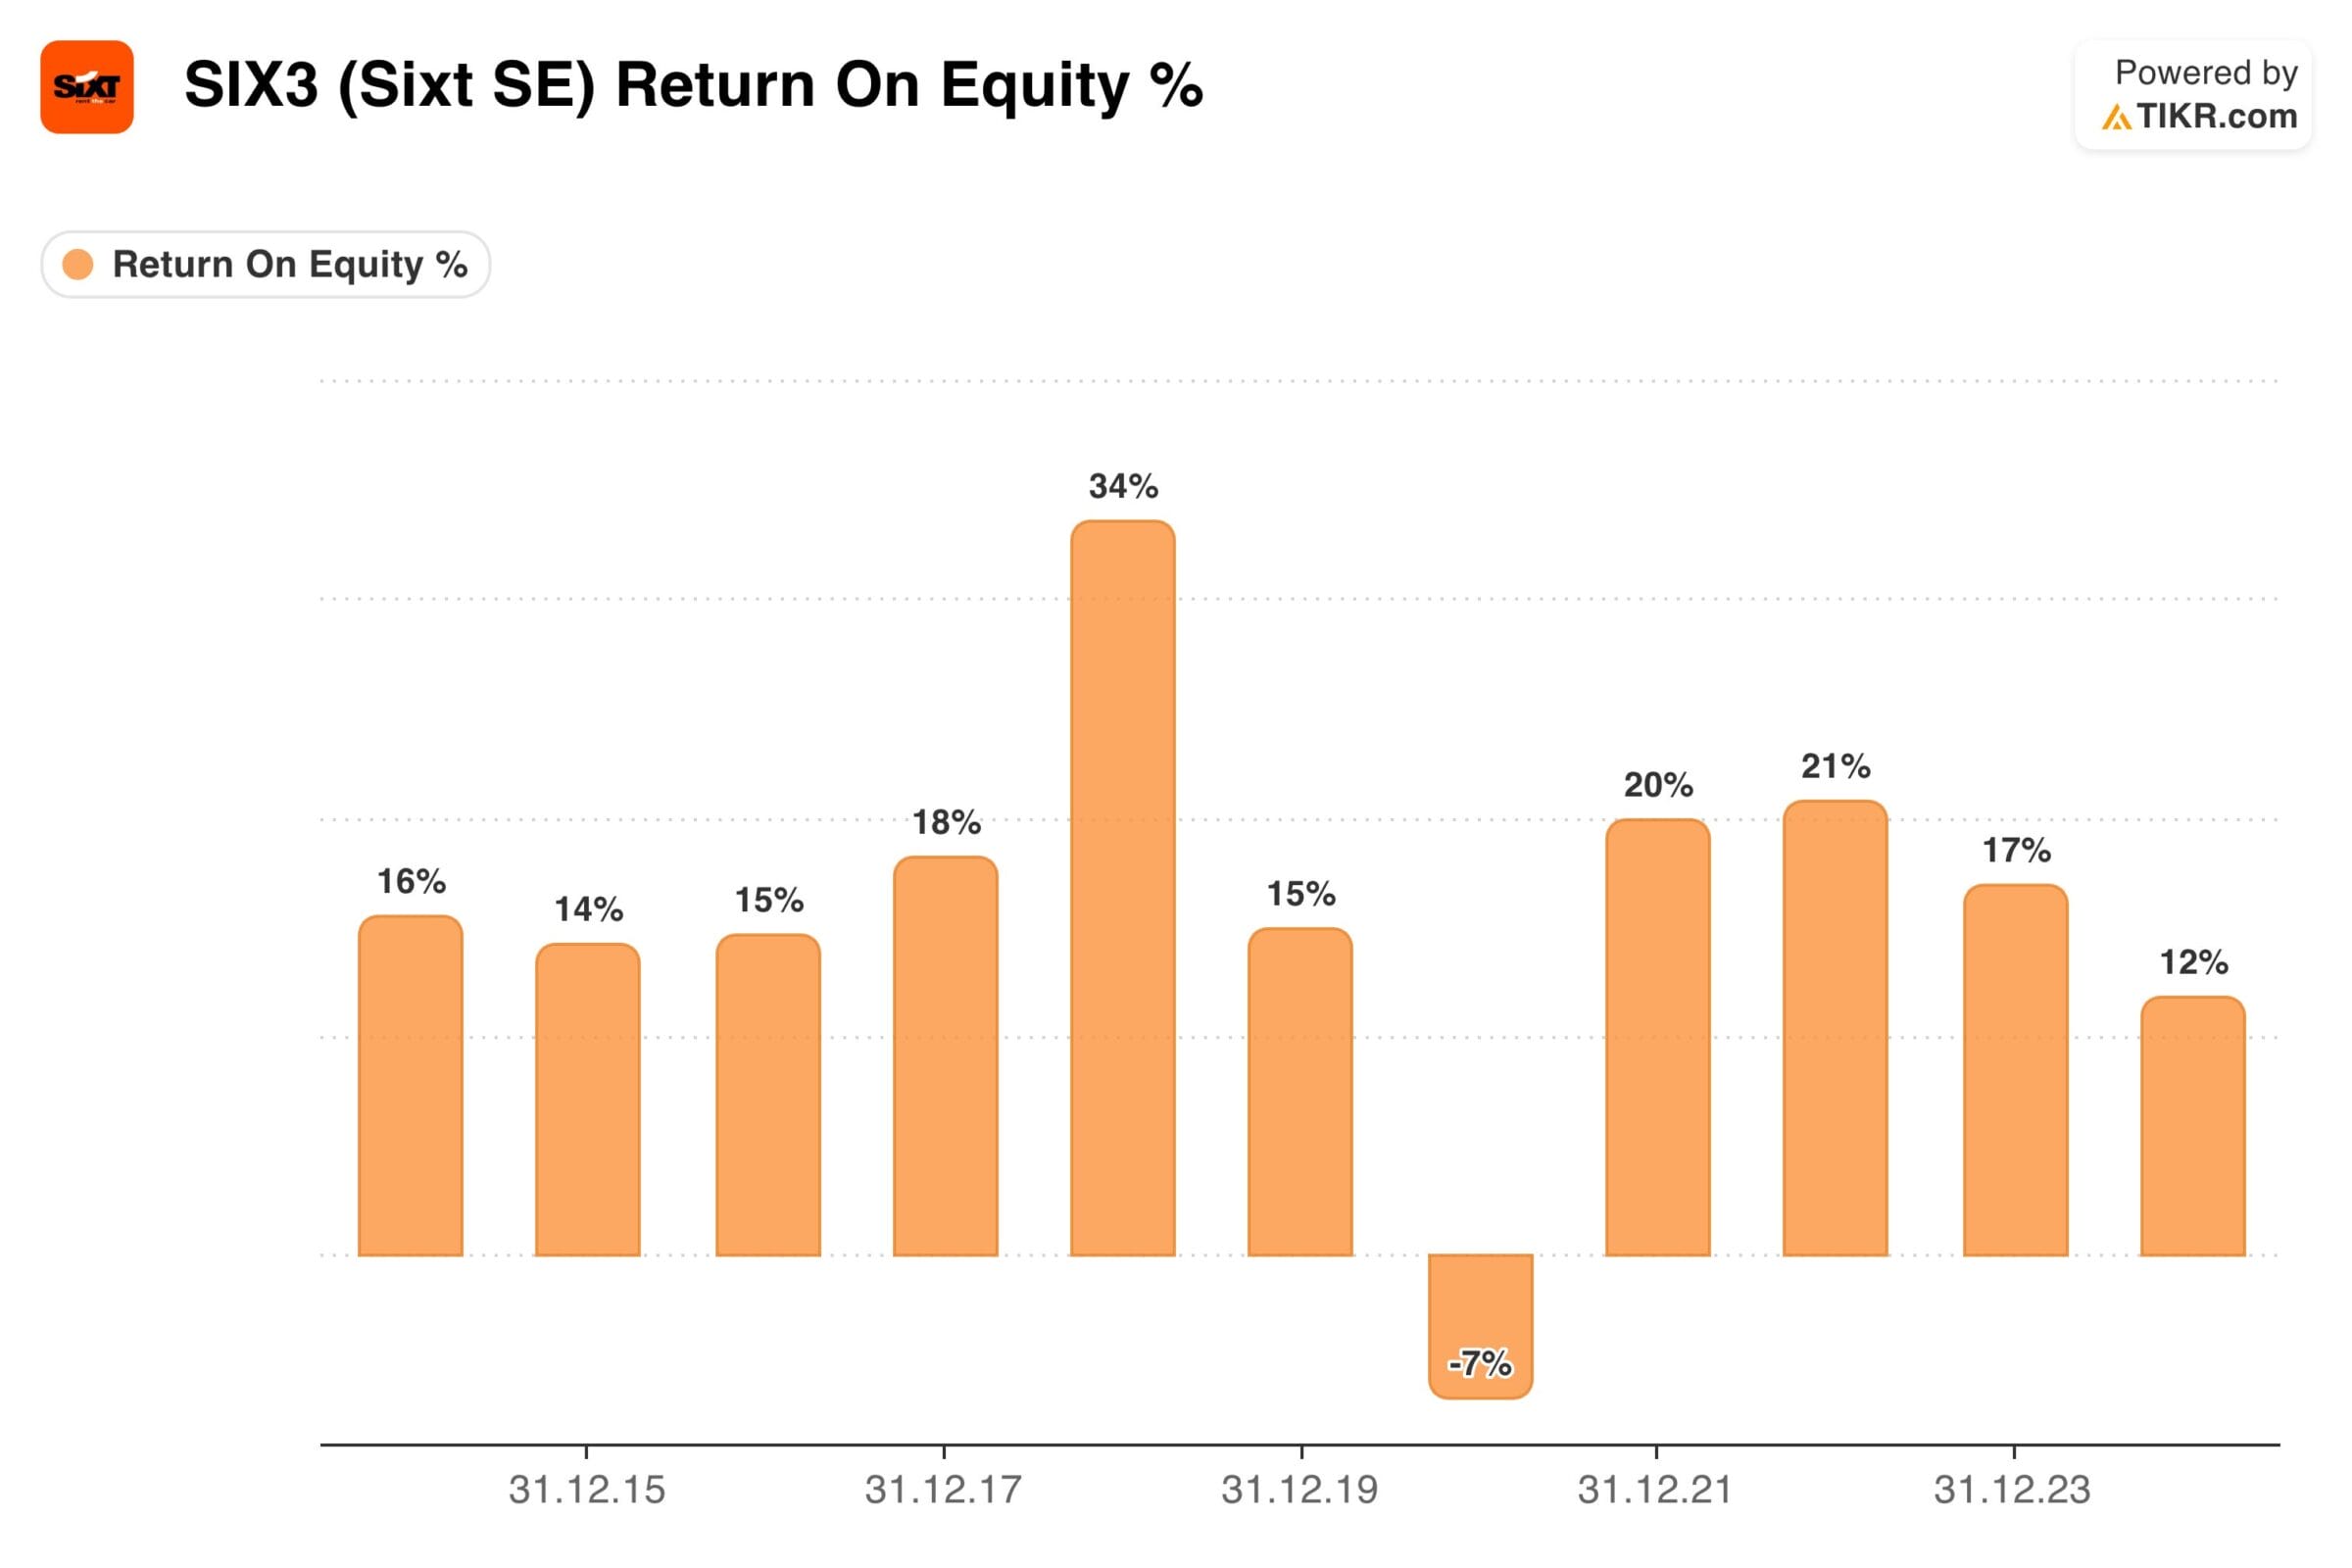This screenshot has height=1568, width=2352.
Task: Click the chart title text
Action: (693, 85)
